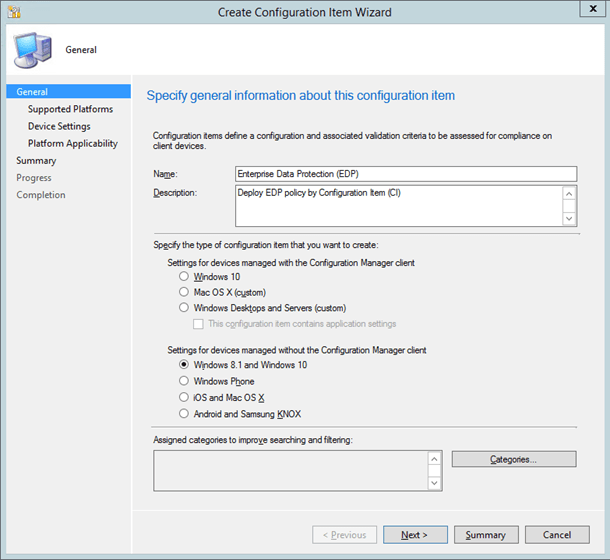Open Platform Applicability step
Image resolution: width=610 pixels, height=560 pixels.
pyautogui.click(x=72, y=143)
